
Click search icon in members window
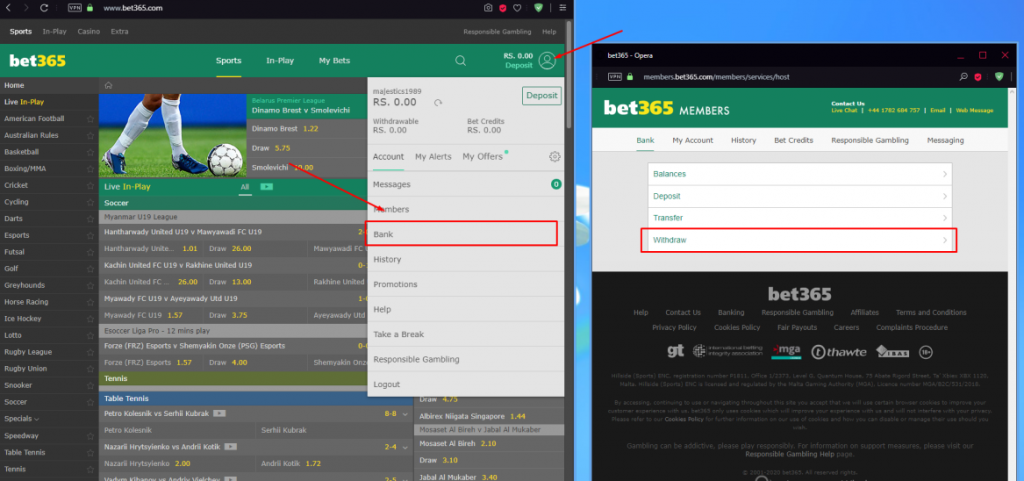tap(963, 76)
